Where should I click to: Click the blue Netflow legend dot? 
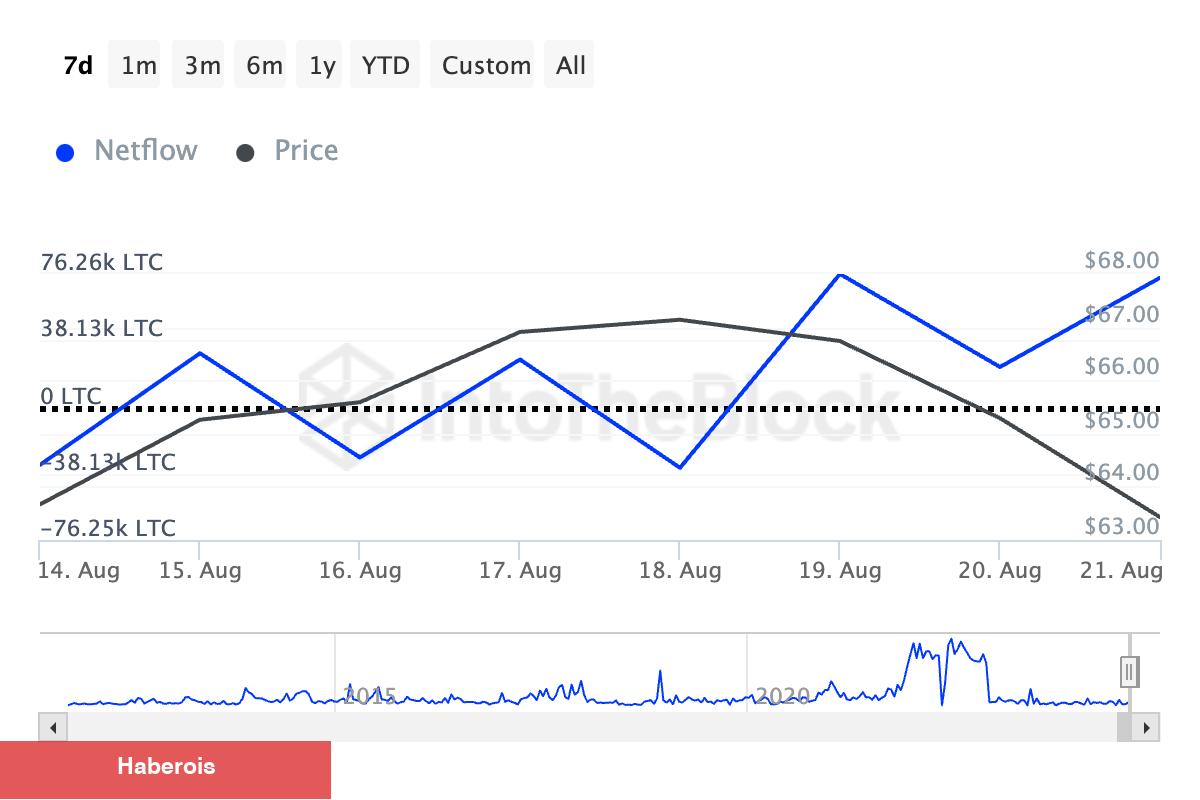tap(66, 153)
